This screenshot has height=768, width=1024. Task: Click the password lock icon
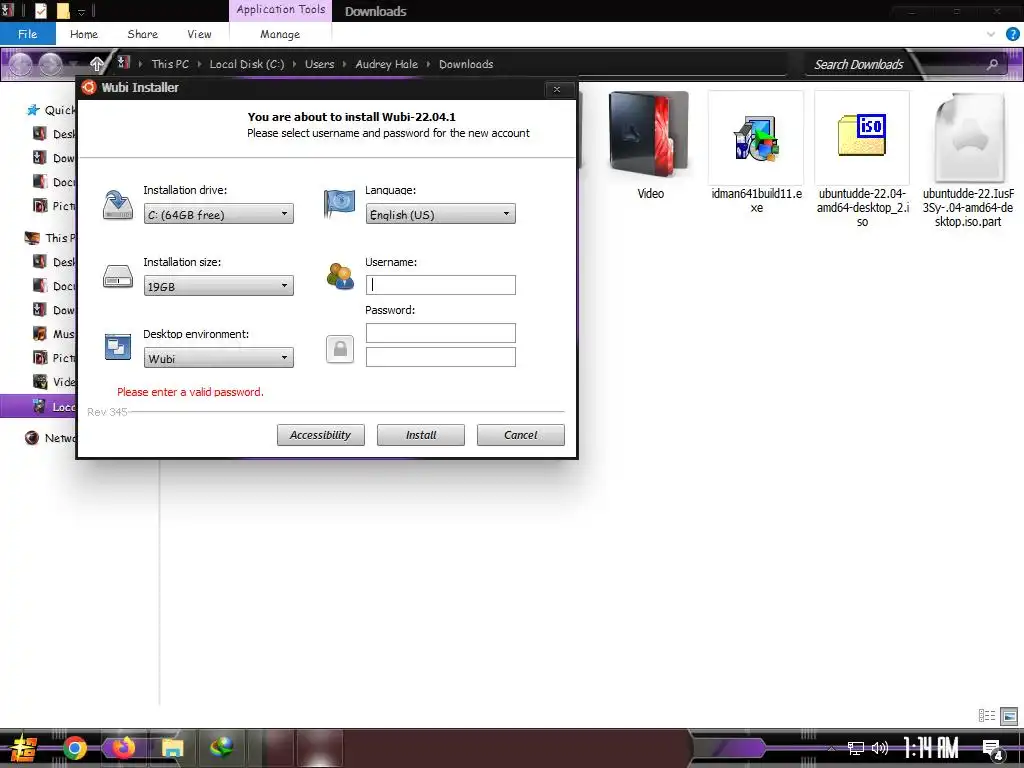point(340,349)
